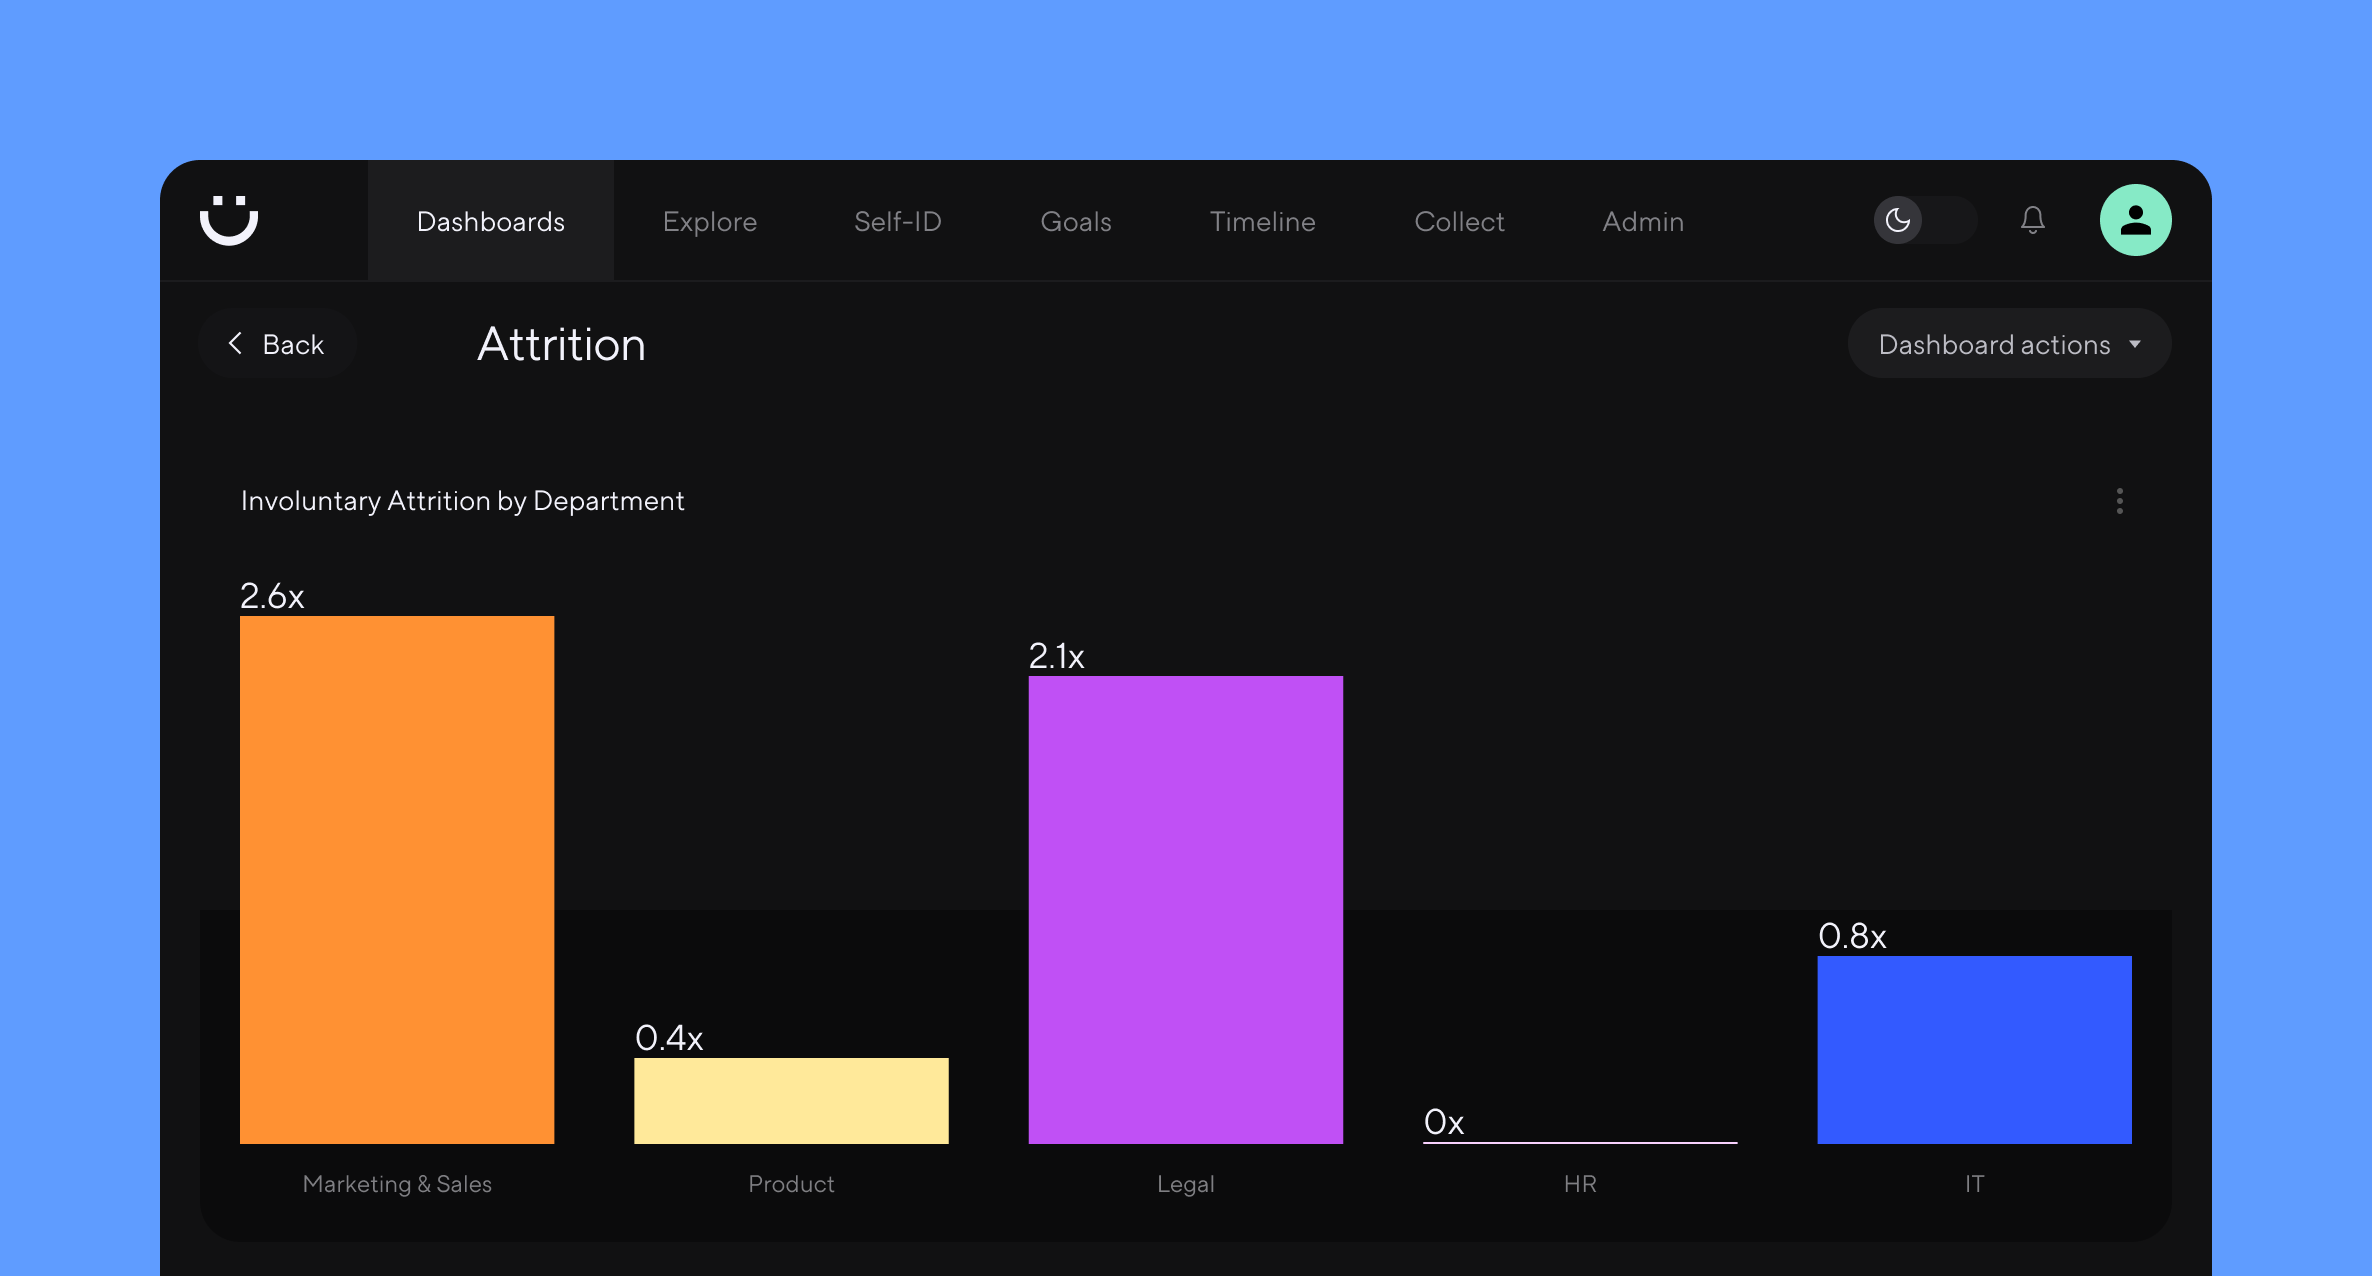The width and height of the screenshot is (2372, 1276).
Task: Select the Marketing & Sales bar
Action: click(x=396, y=878)
